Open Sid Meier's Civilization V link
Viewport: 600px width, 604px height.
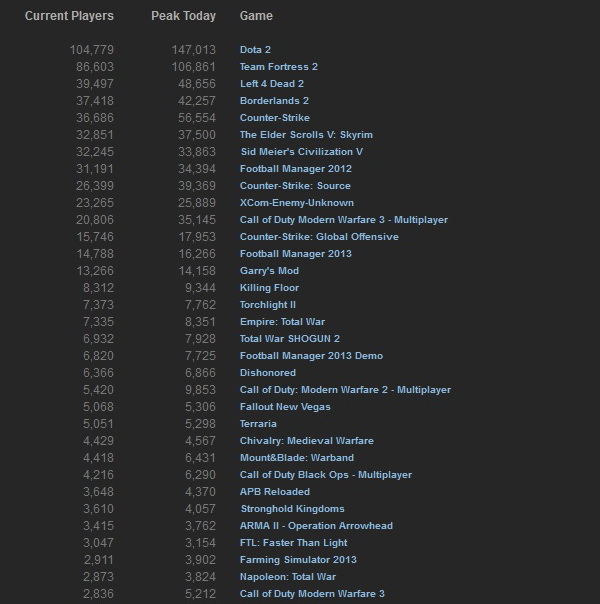tap(302, 152)
